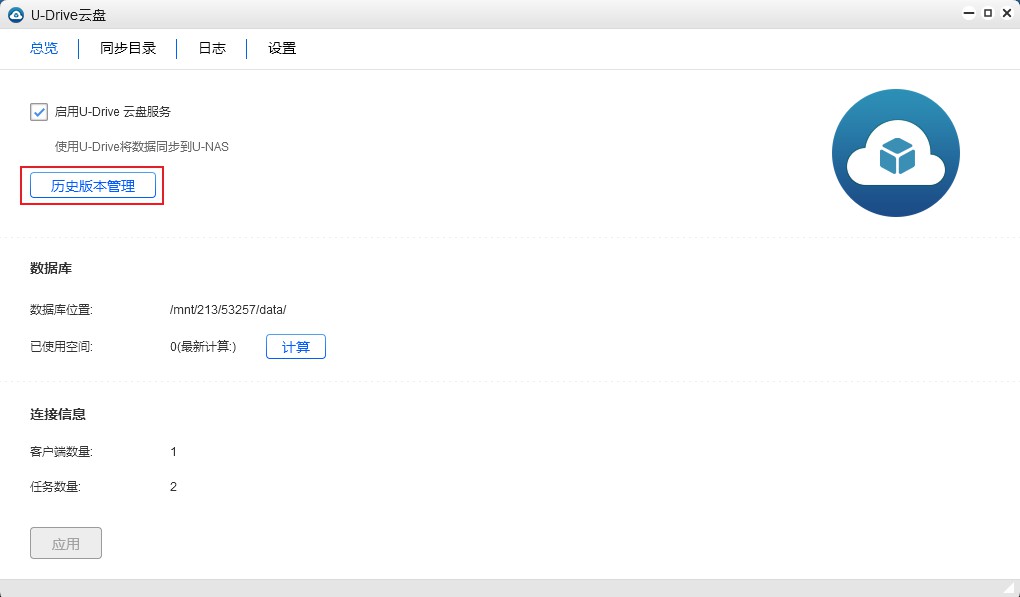Minimize the U-Drive云盘 window
This screenshot has width=1020, height=597.
click(x=969, y=14)
